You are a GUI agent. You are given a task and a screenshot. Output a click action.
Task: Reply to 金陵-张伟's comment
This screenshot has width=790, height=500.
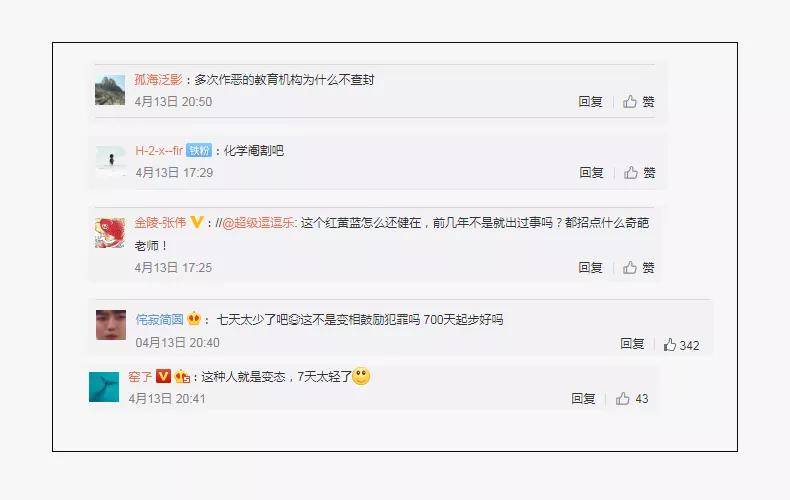pyautogui.click(x=590, y=268)
